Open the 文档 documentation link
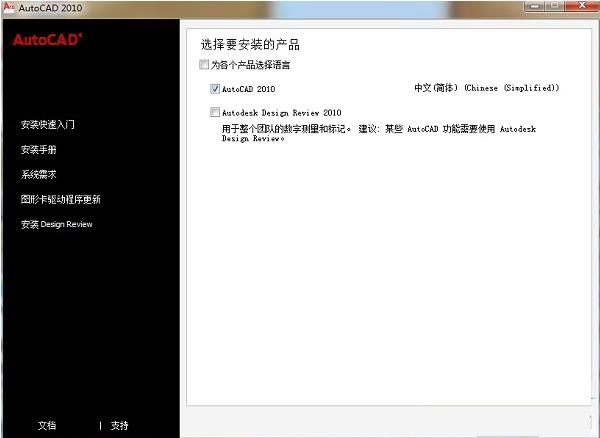 pos(47,425)
